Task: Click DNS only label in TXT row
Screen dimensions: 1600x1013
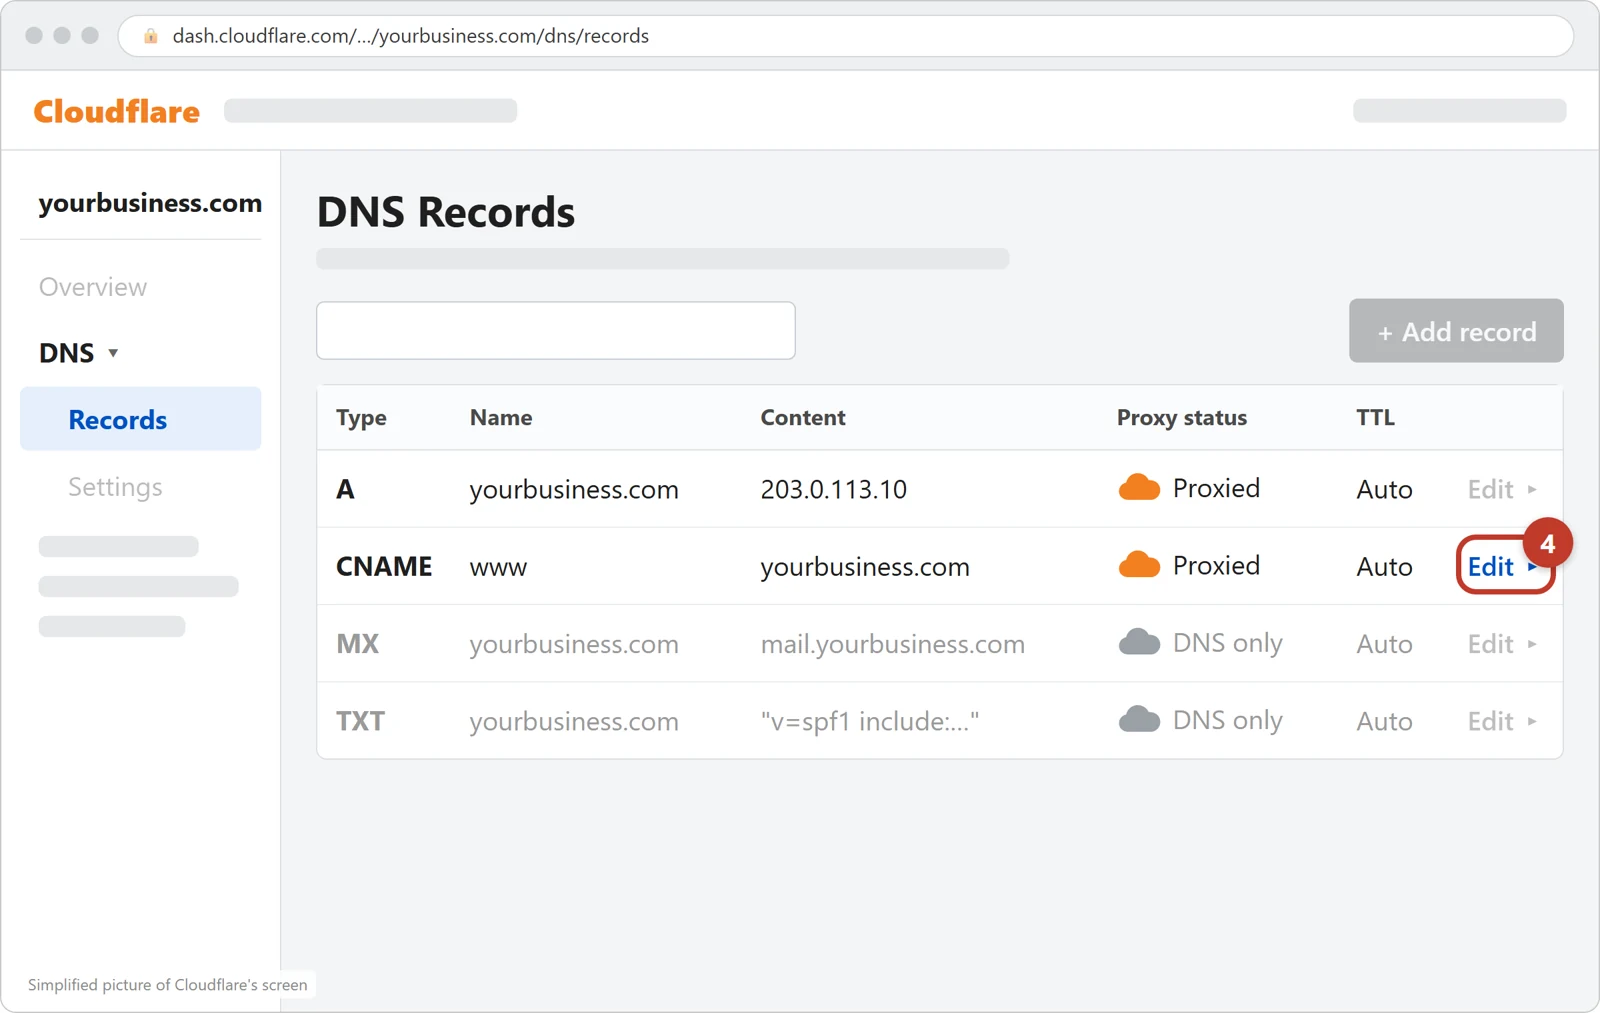Action: pyautogui.click(x=1228, y=720)
